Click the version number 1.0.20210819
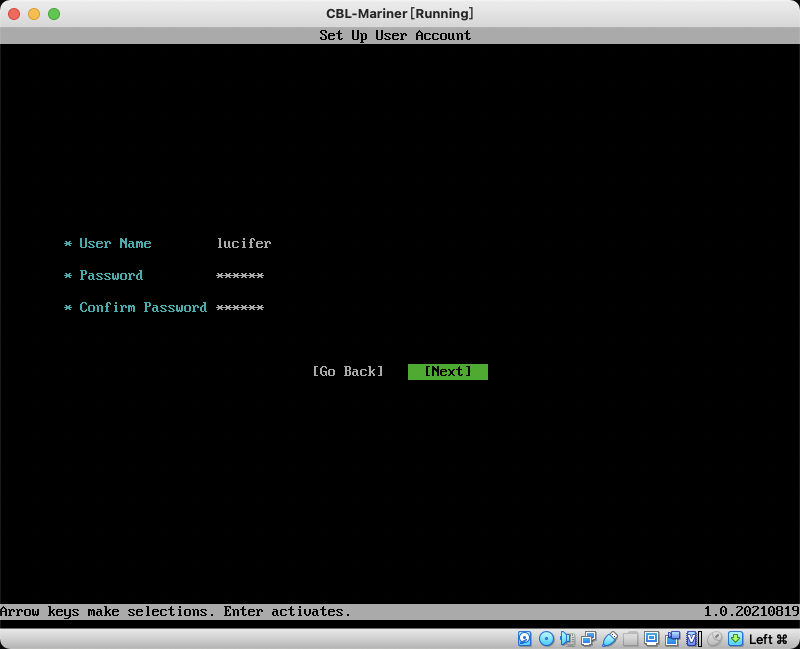 click(751, 611)
